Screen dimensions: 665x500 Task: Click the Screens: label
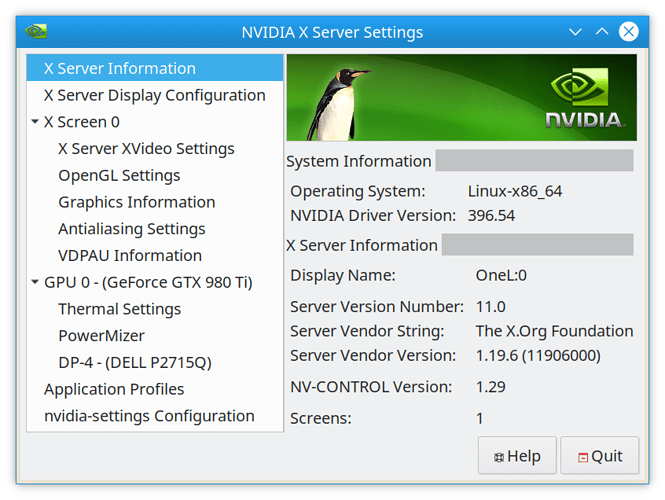pos(321,419)
